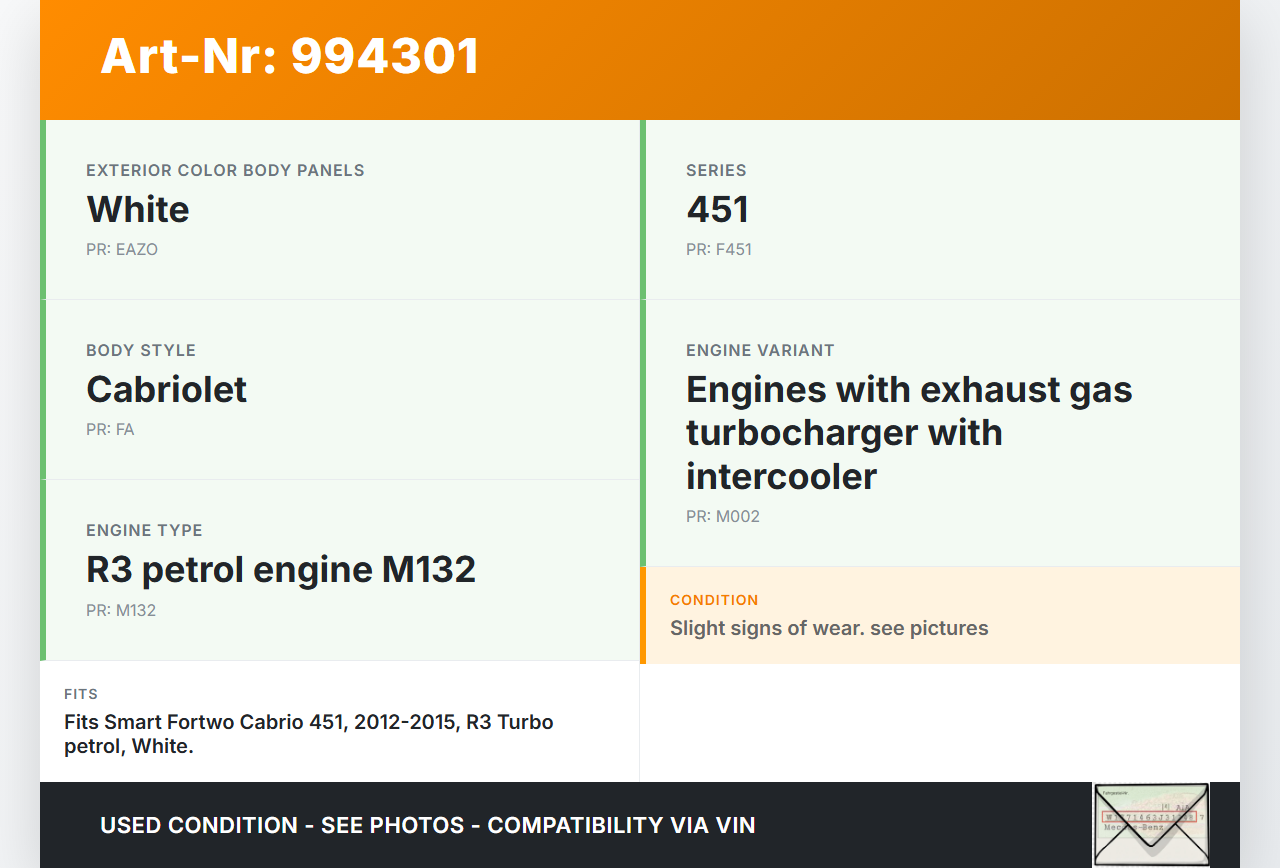This screenshot has width=1280, height=868.
Task: Click the PR: F451 code
Action: (x=718, y=250)
